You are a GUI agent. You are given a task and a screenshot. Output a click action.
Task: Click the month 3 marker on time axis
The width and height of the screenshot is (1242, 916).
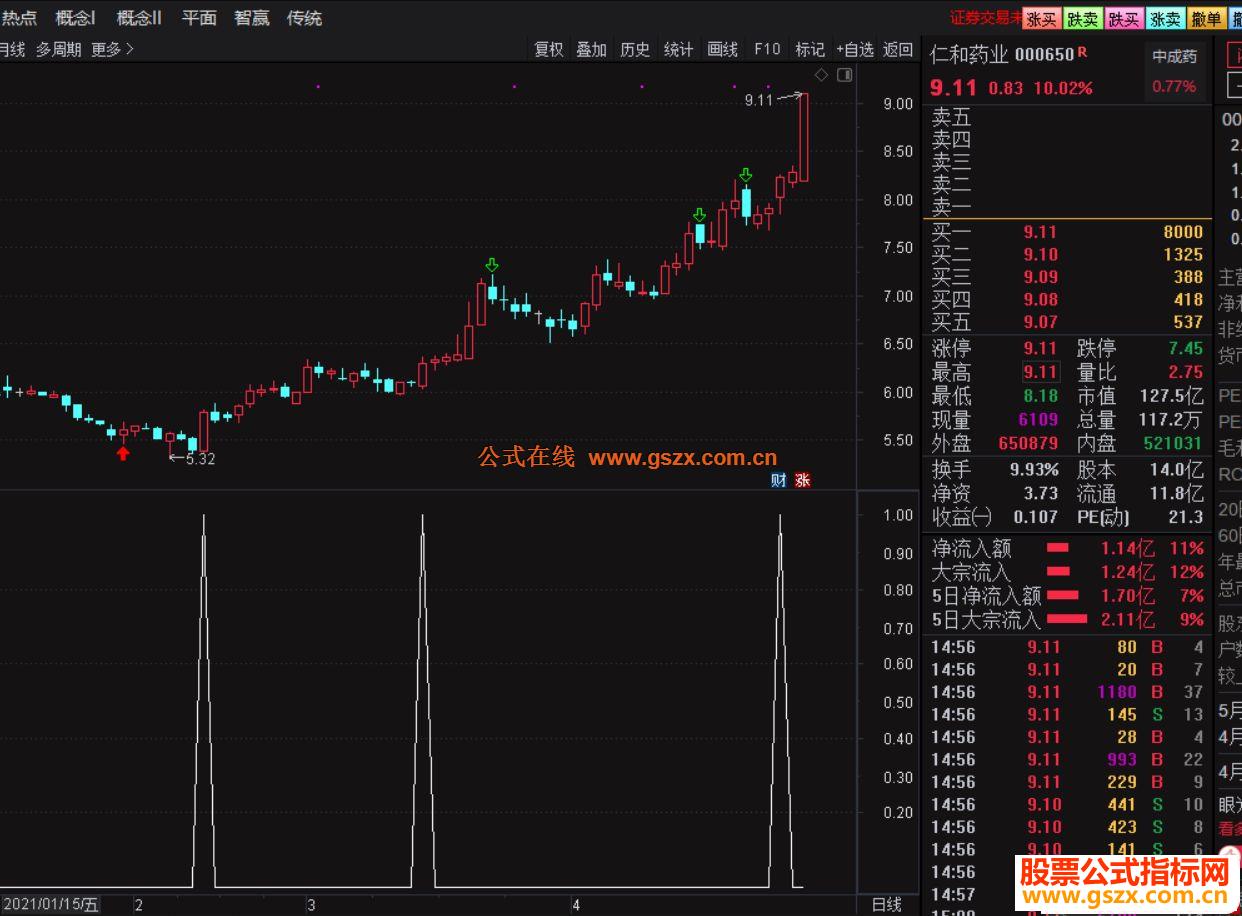pos(311,905)
